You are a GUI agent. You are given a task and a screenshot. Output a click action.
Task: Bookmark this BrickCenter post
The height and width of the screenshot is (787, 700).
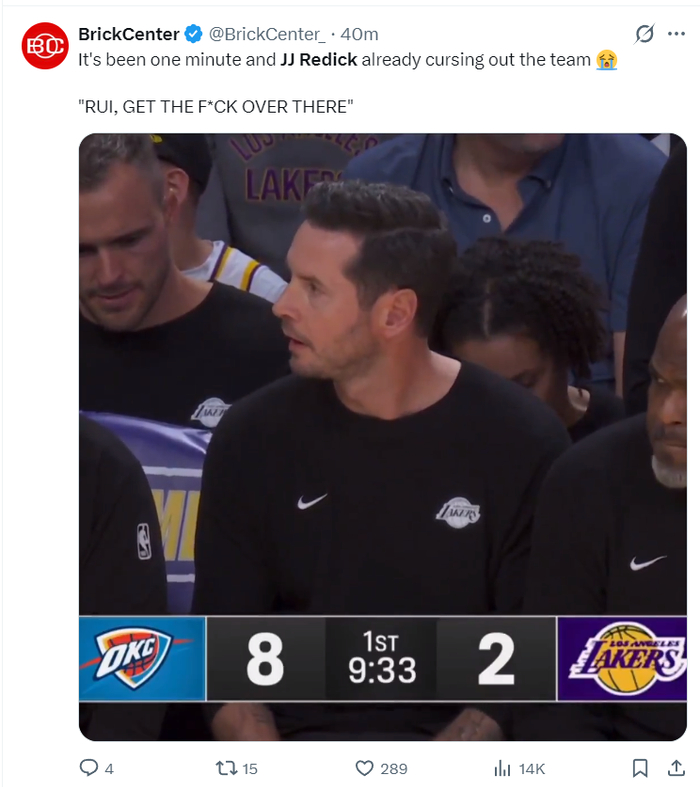pyautogui.click(x=640, y=768)
